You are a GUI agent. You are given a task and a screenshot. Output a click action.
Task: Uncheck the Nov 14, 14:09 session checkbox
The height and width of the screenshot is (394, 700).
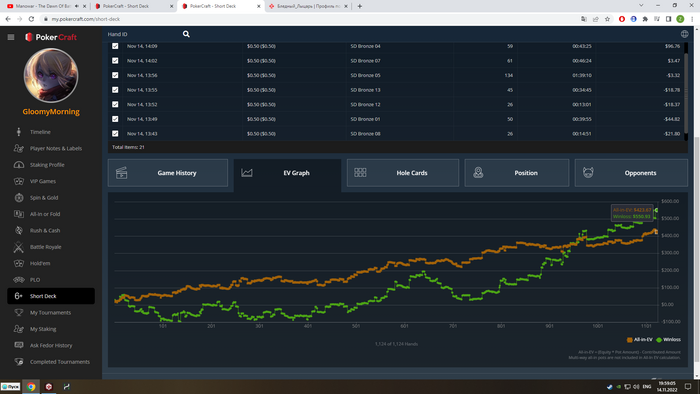click(x=115, y=46)
